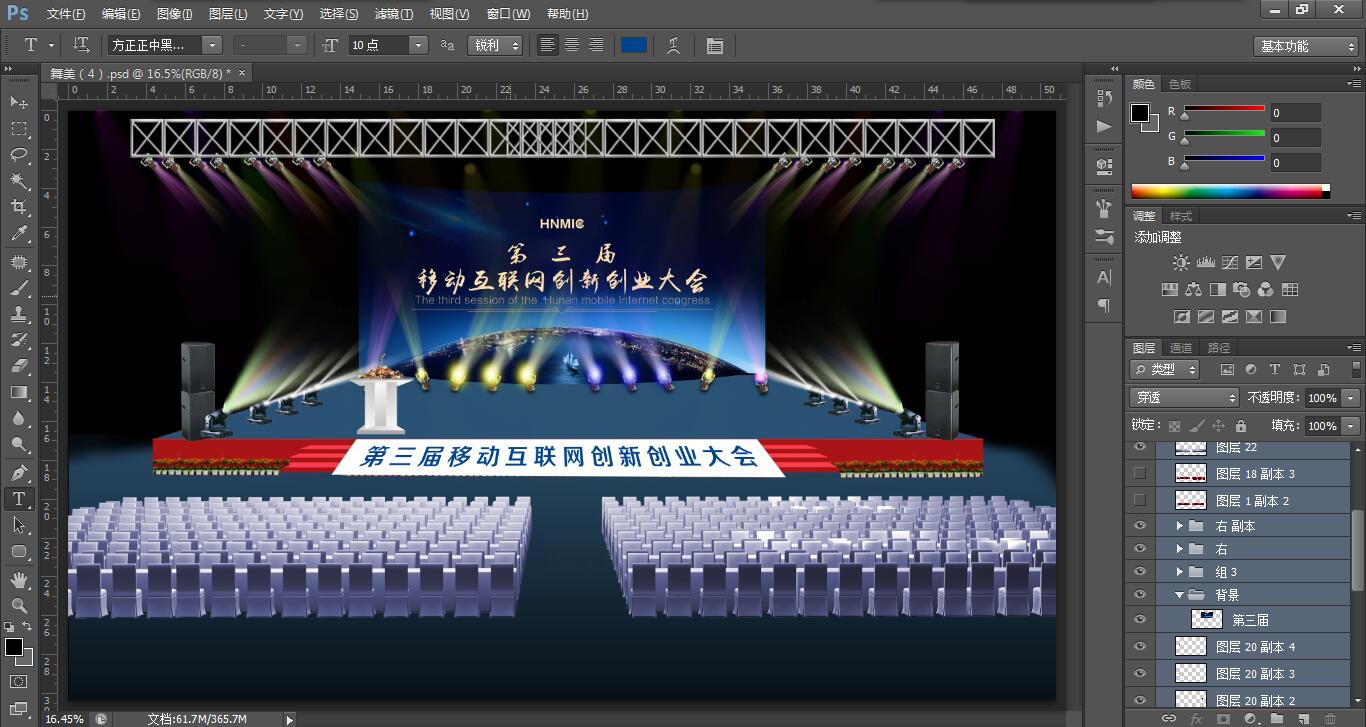Expand the 右 group
This screenshot has width=1366, height=727.
pos(1180,549)
